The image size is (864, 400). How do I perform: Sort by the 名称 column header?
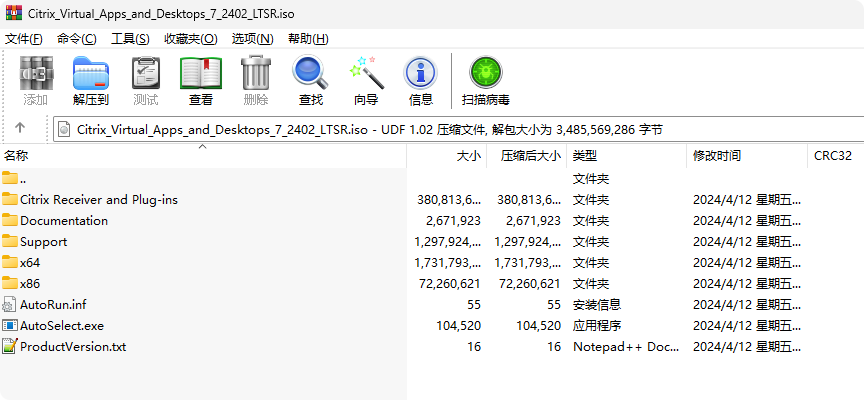(x=203, y=156)
